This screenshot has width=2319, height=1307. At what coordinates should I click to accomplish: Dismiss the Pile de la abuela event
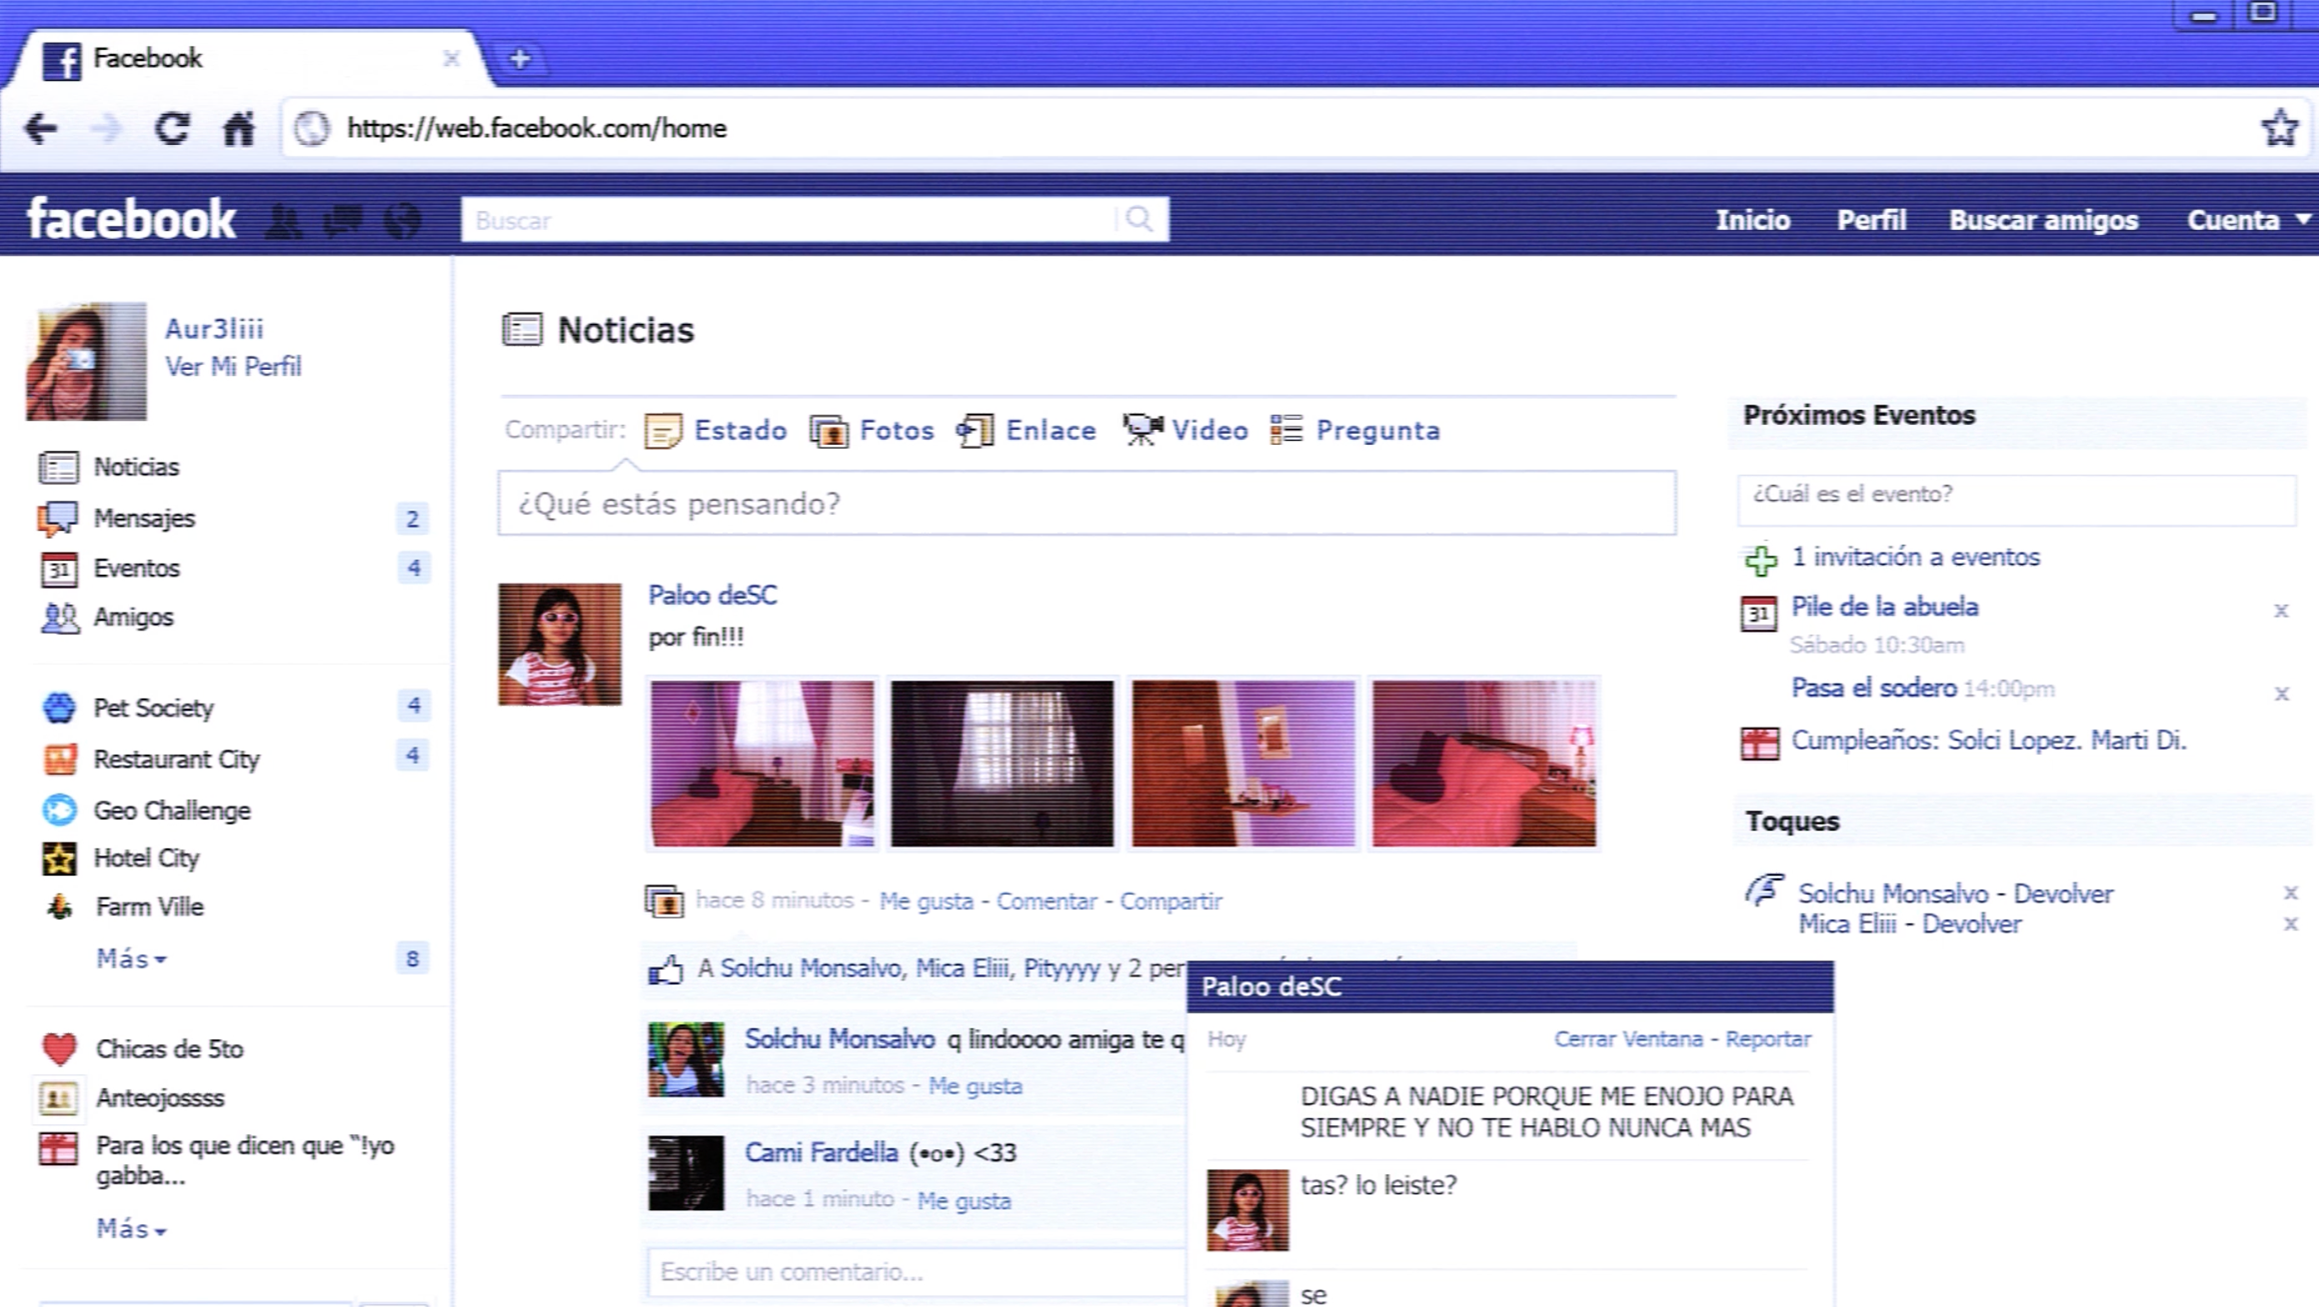coord(2281,610)
